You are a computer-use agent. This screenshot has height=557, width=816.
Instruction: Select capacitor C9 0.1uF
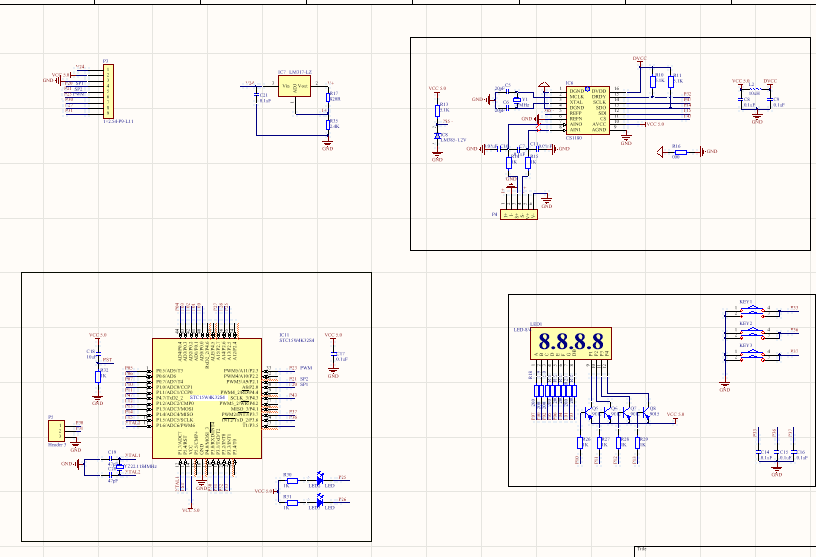(770, 99)
